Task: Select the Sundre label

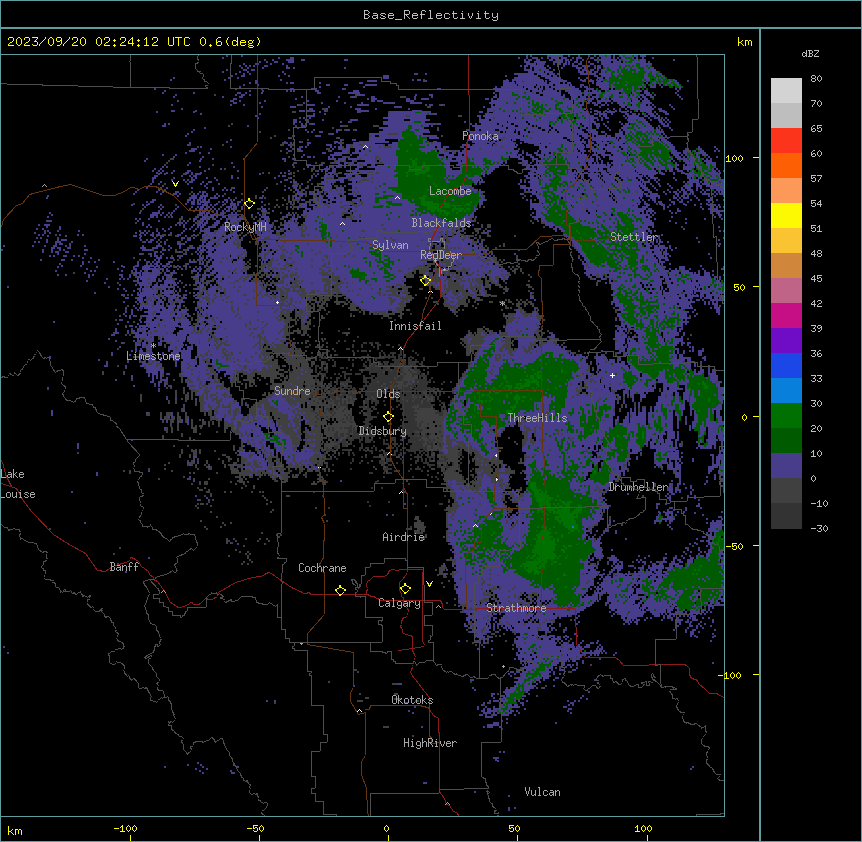Action: point(292,391)
